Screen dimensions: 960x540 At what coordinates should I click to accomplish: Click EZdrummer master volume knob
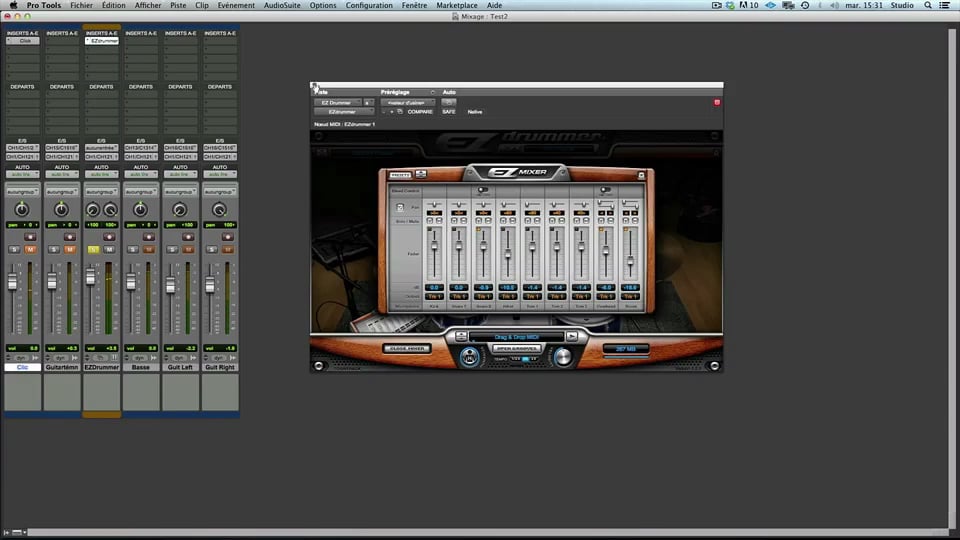coord(563,356)
